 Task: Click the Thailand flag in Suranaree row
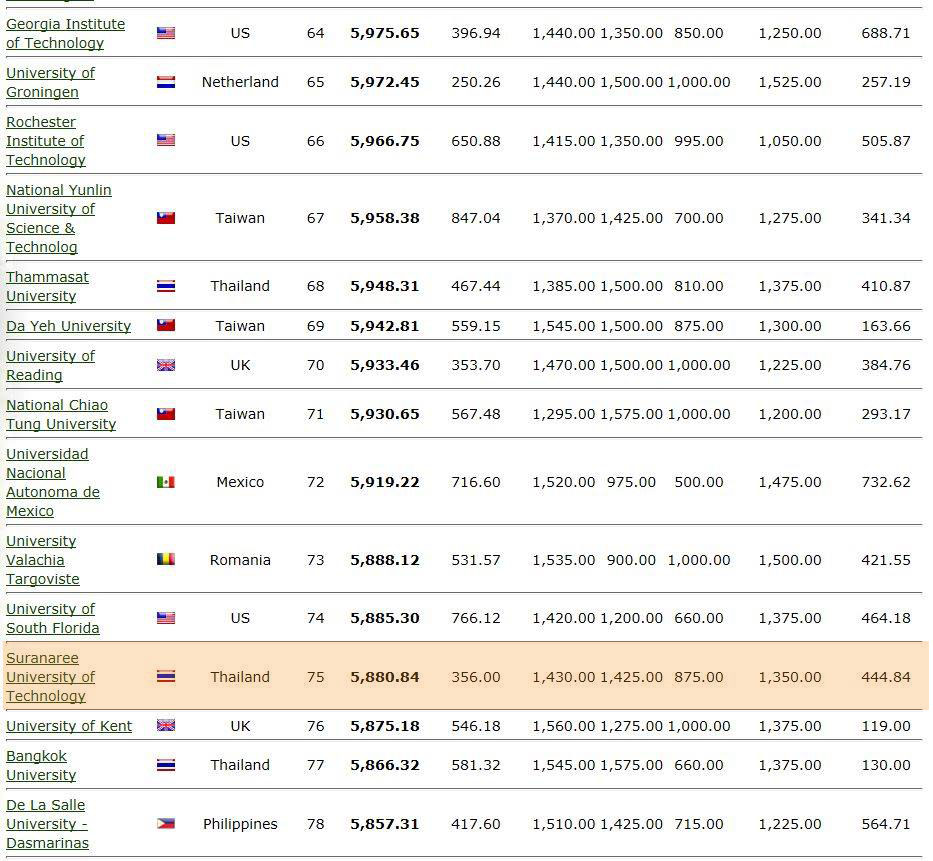pos(166,676)
